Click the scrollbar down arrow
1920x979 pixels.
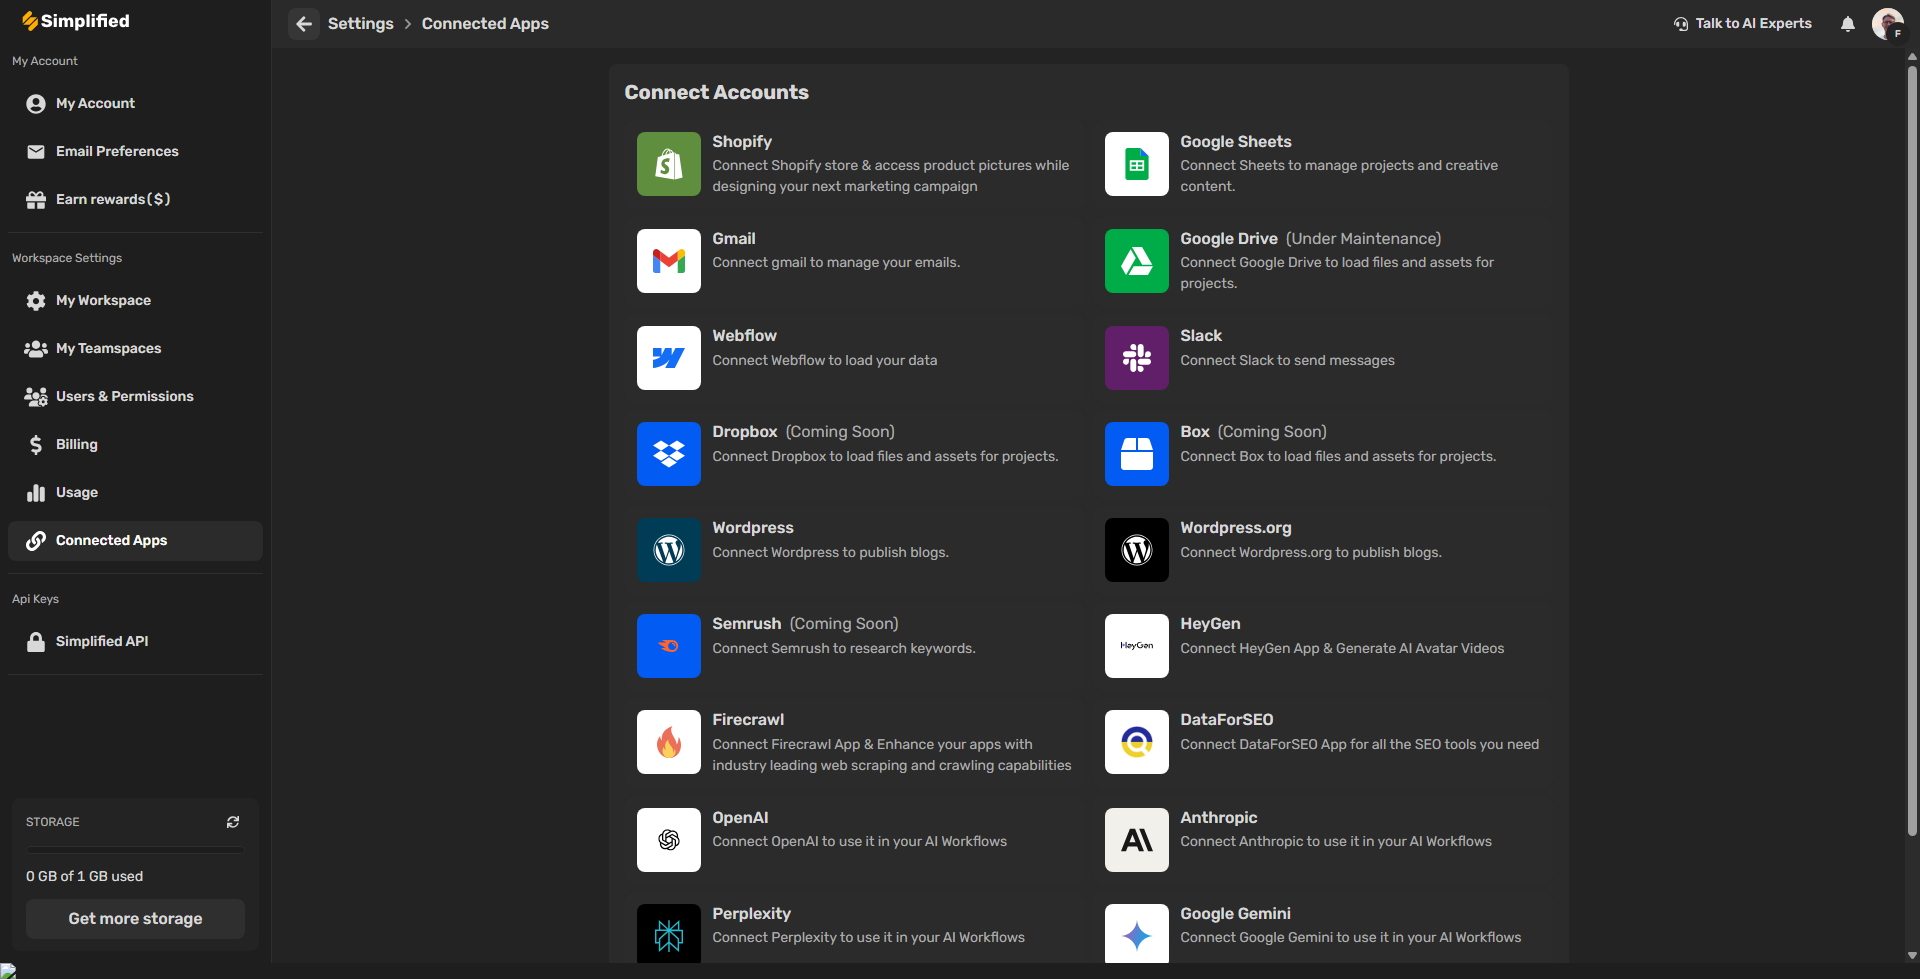coord(1912,956)
